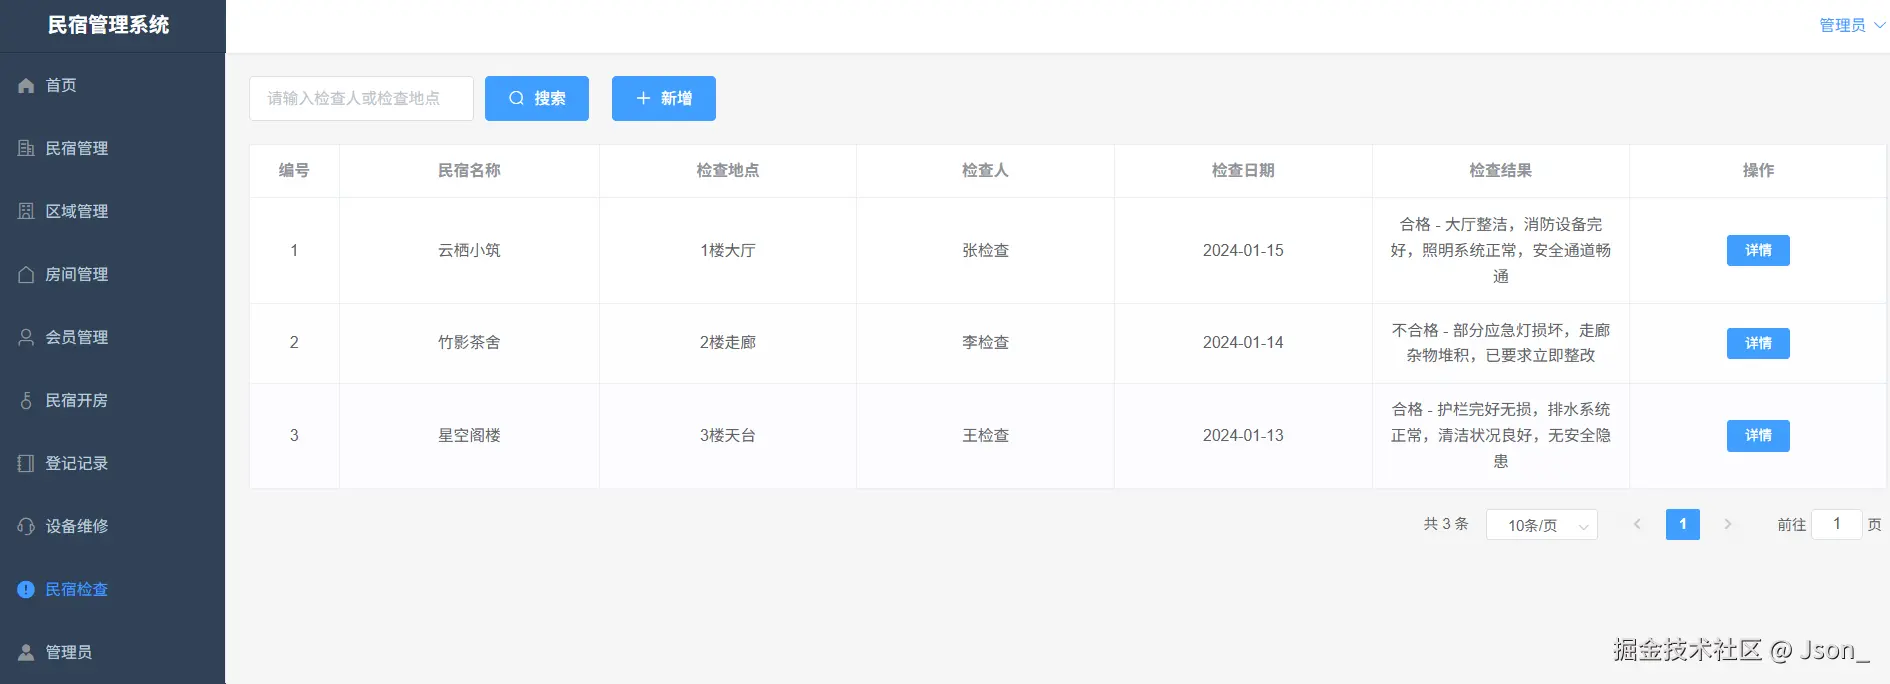Open the 民宿开房 page
The height and width of the screenshot is (684, 1890).
coord(112,400)
